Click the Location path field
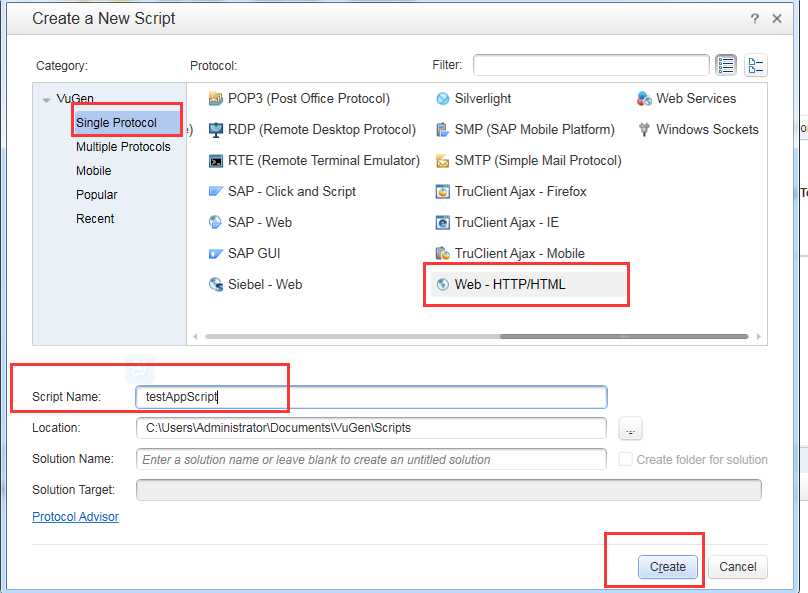The width and height of the screenshot is (808, 593). point(372,428)
